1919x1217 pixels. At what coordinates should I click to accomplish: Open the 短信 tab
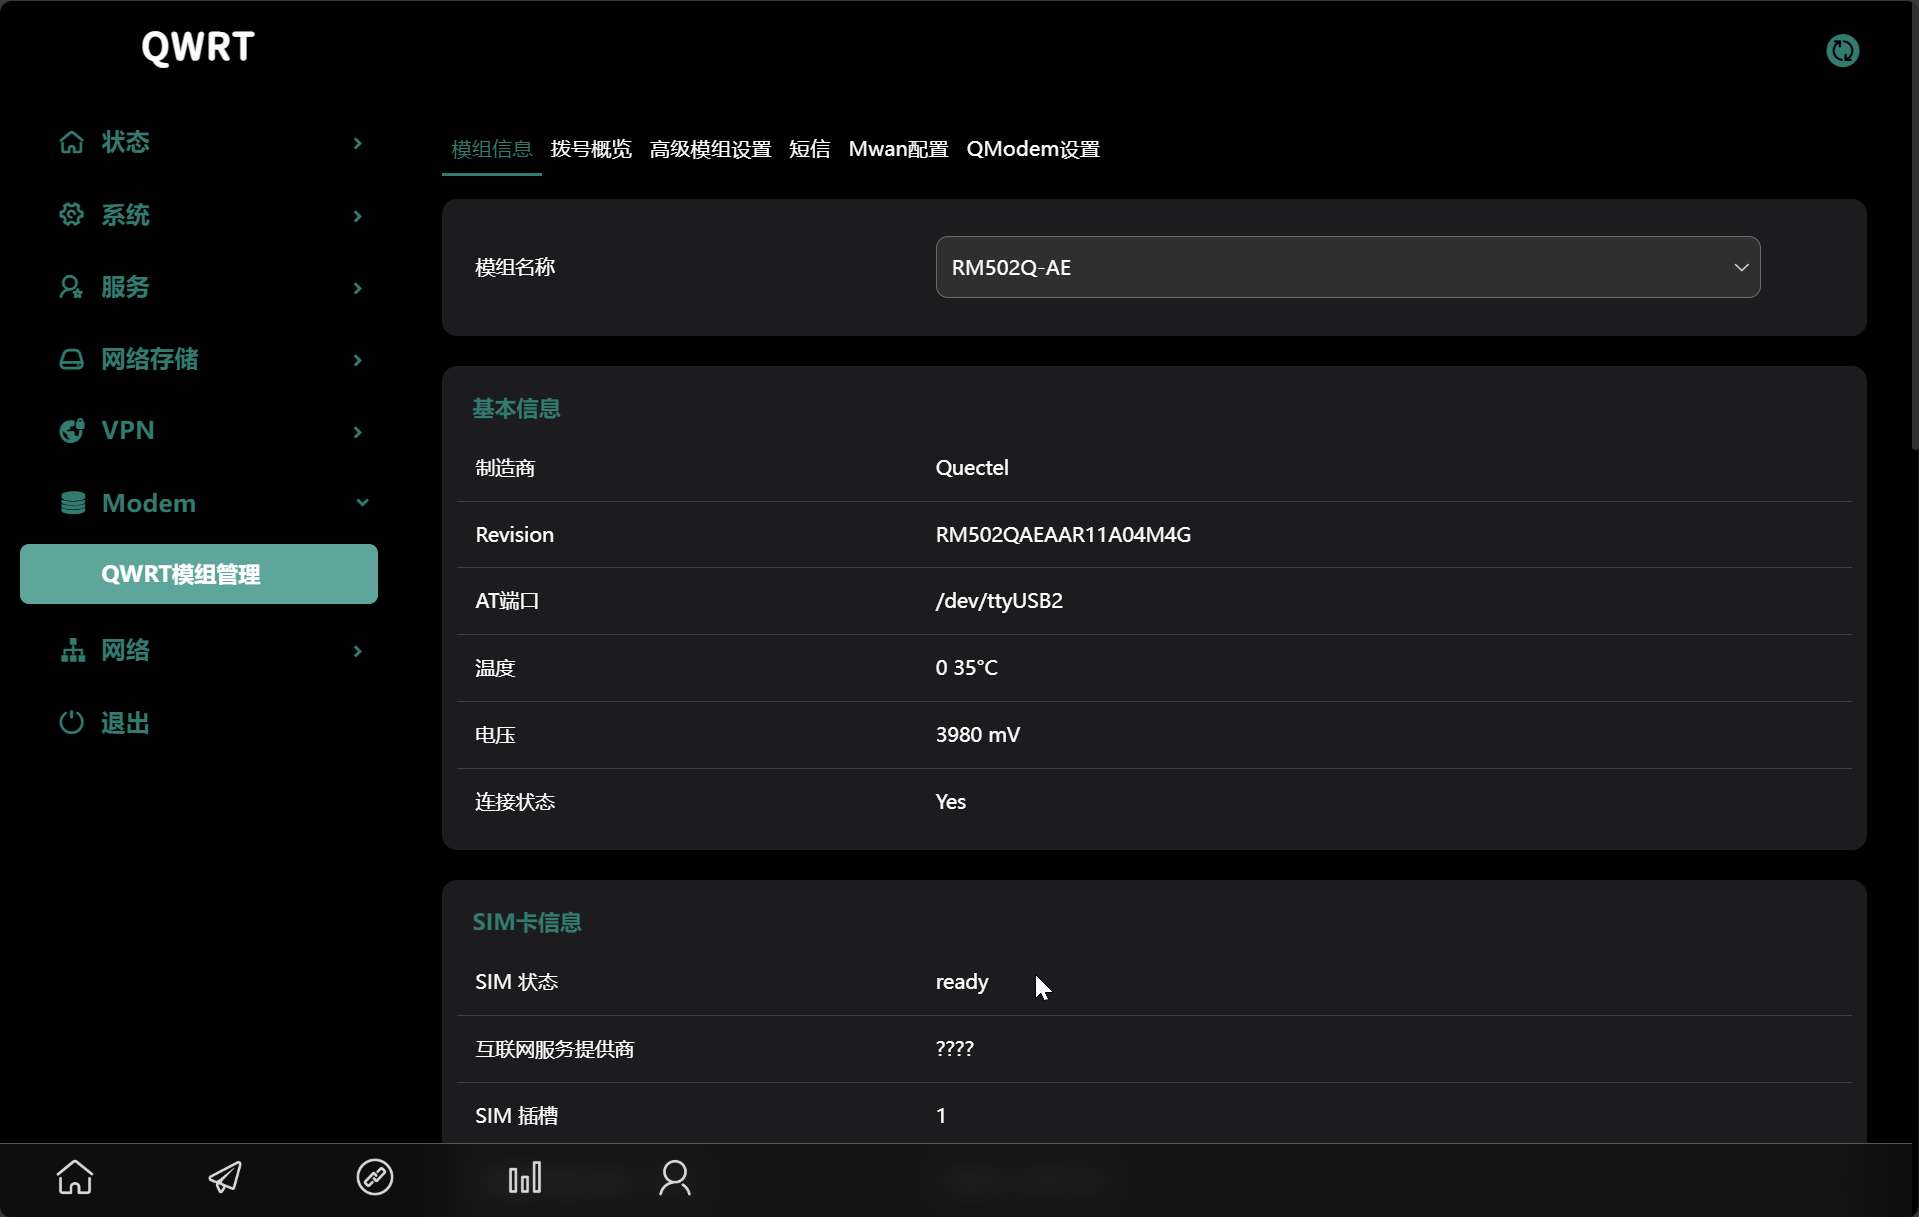809,149
